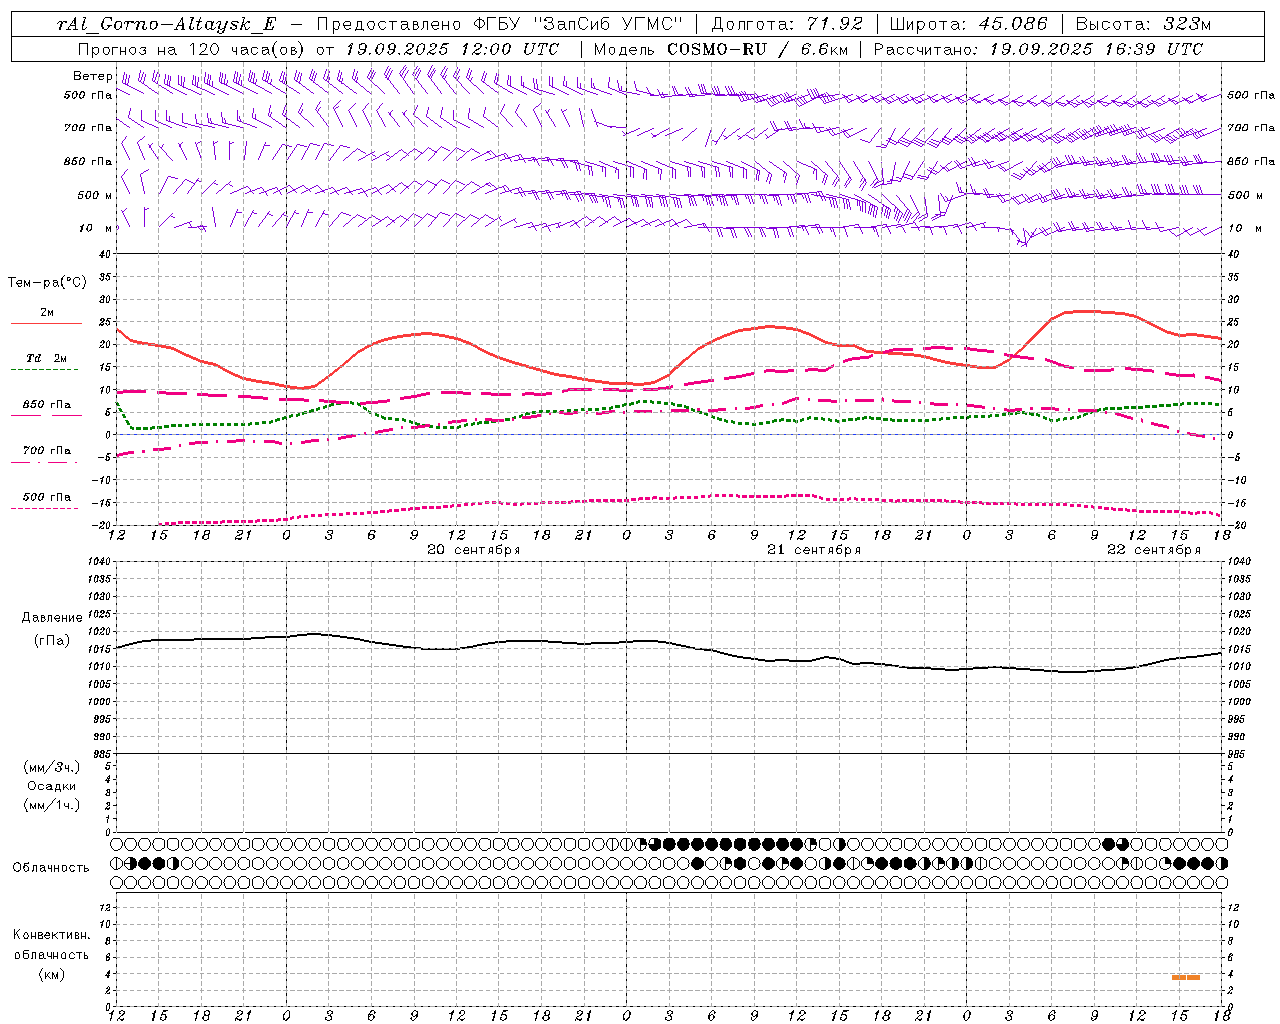
Task: Click the 'Тем-ра(°C)' panel label
Action: pyautogui.click(x=47, y=283)
